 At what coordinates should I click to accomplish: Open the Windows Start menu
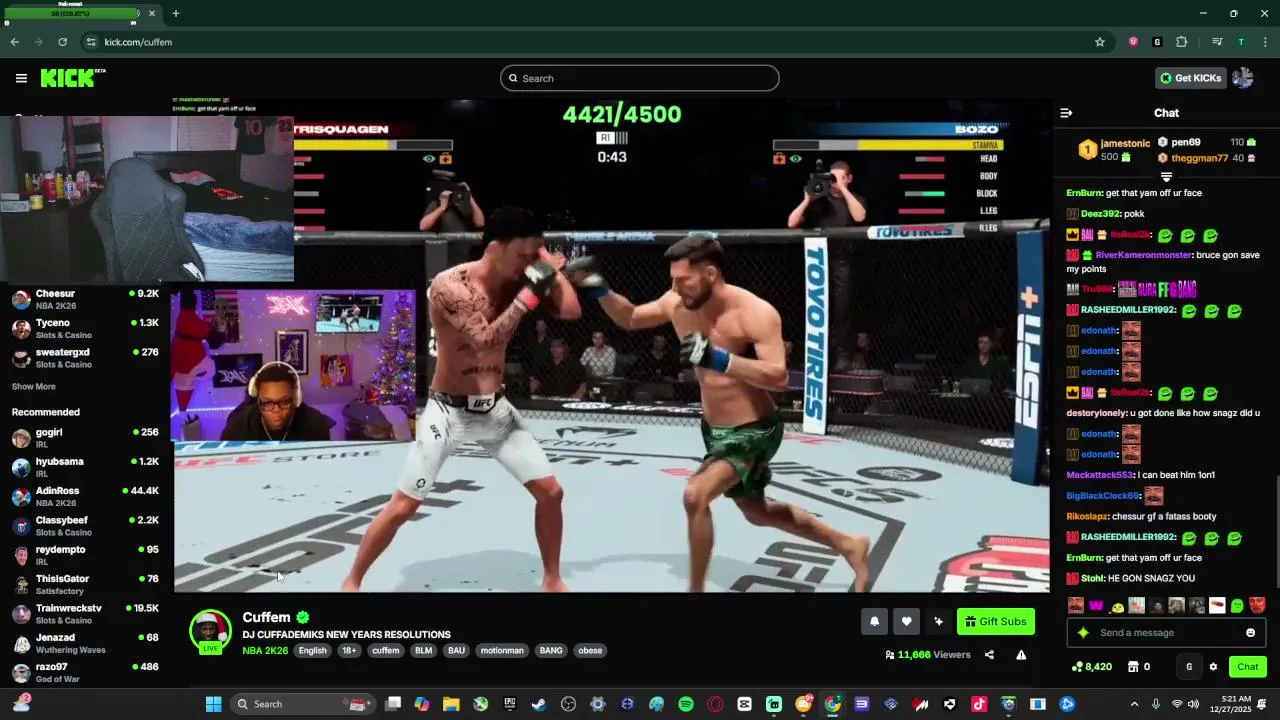coord(213,704)
